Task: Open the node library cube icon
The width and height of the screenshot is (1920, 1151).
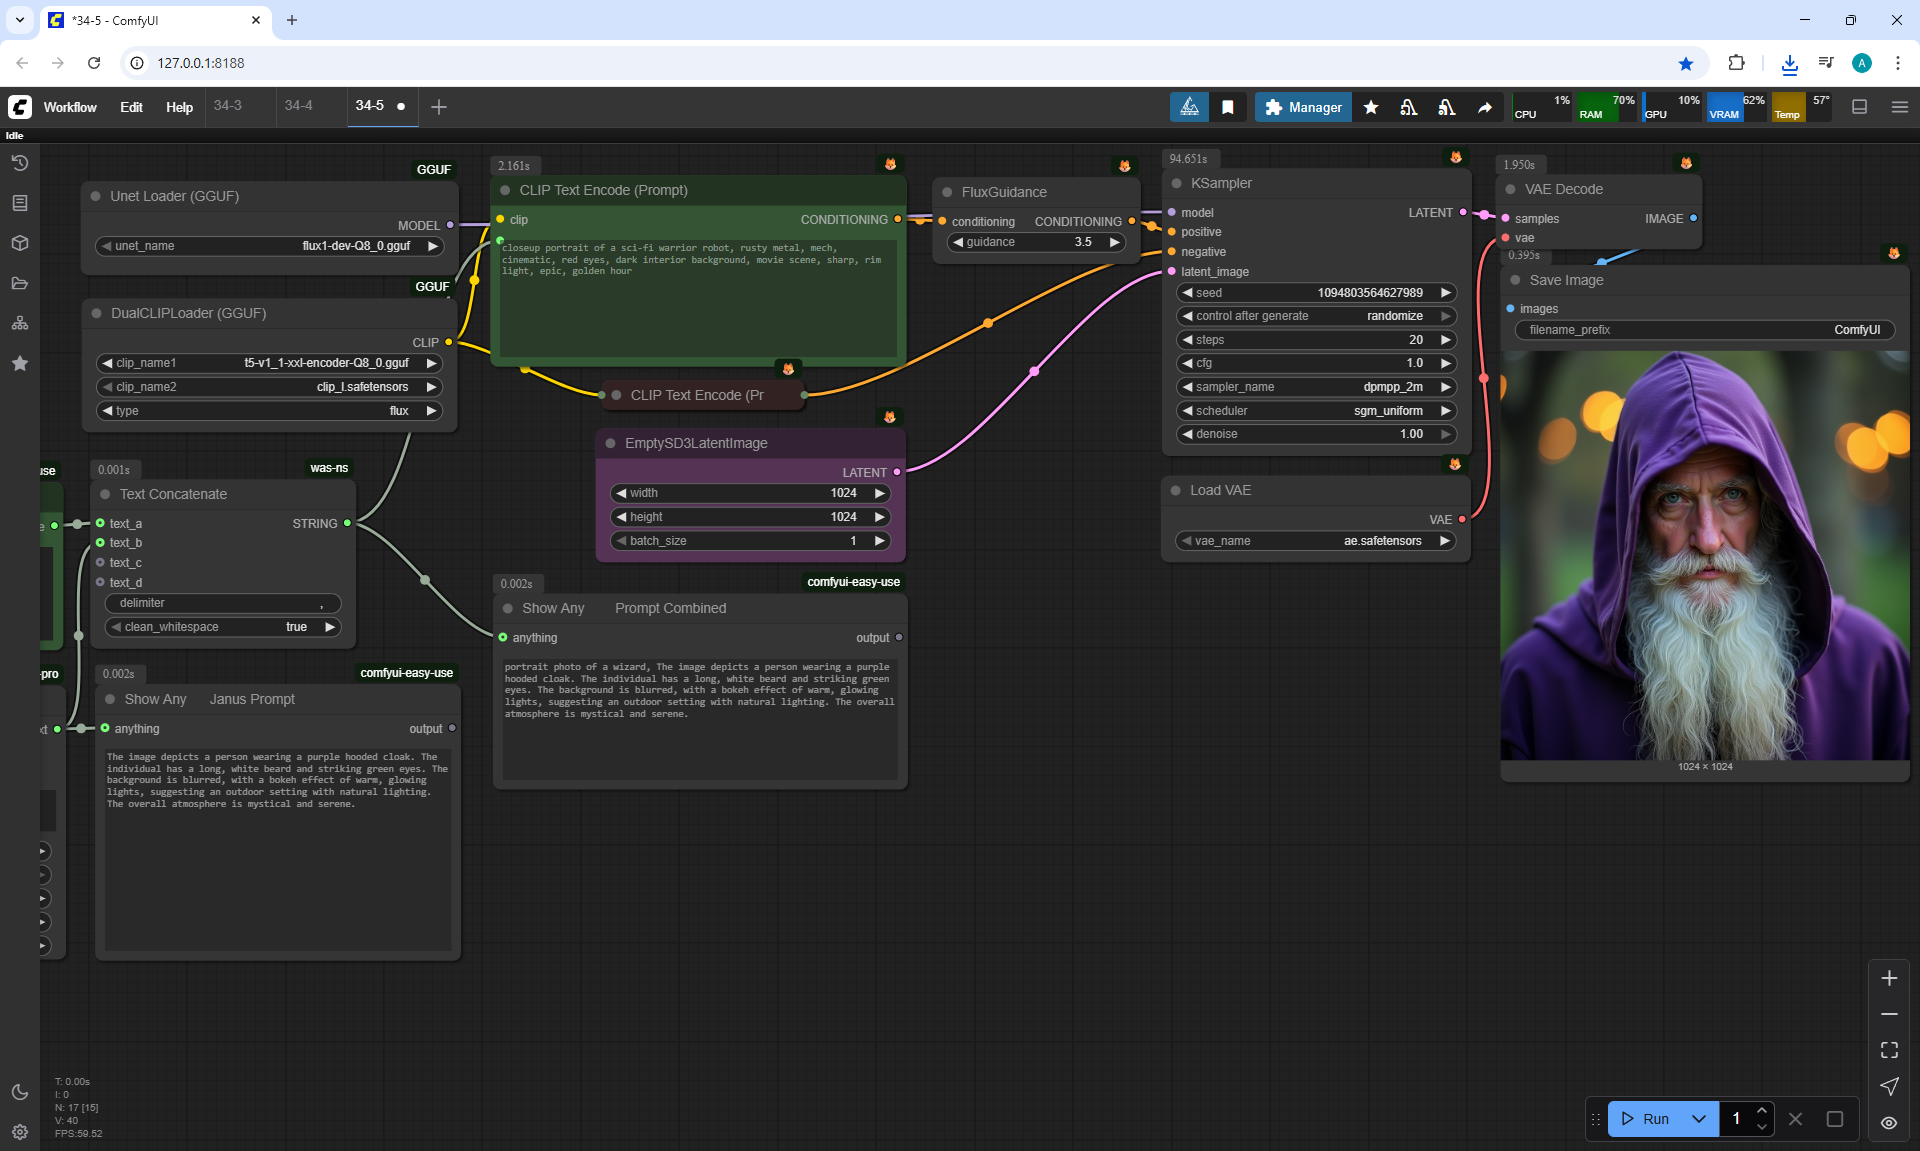Action: 20,243
